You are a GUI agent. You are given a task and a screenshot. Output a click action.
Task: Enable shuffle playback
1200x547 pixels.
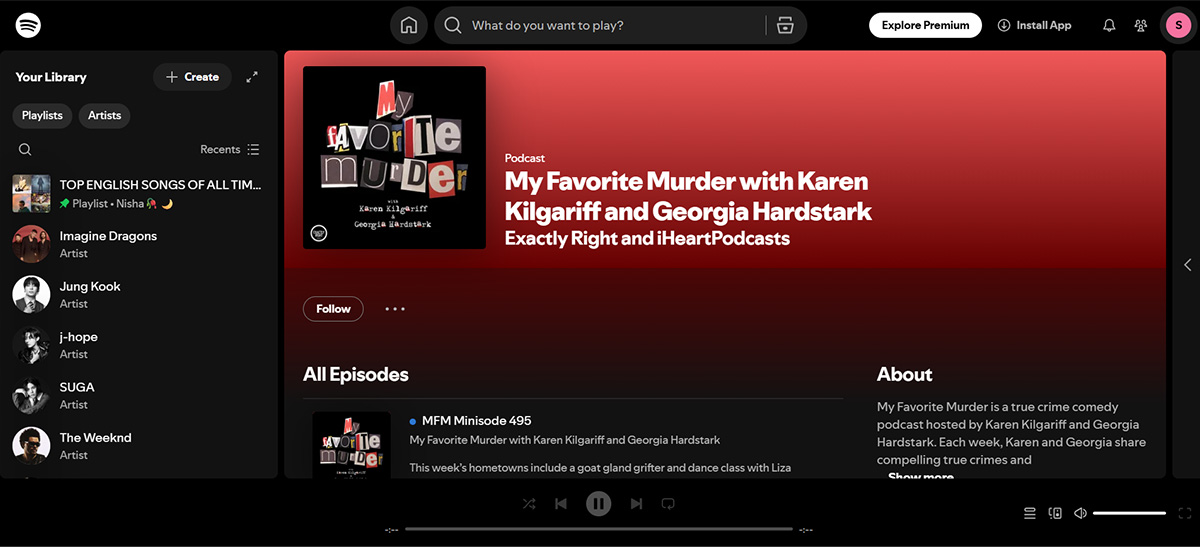529,503
